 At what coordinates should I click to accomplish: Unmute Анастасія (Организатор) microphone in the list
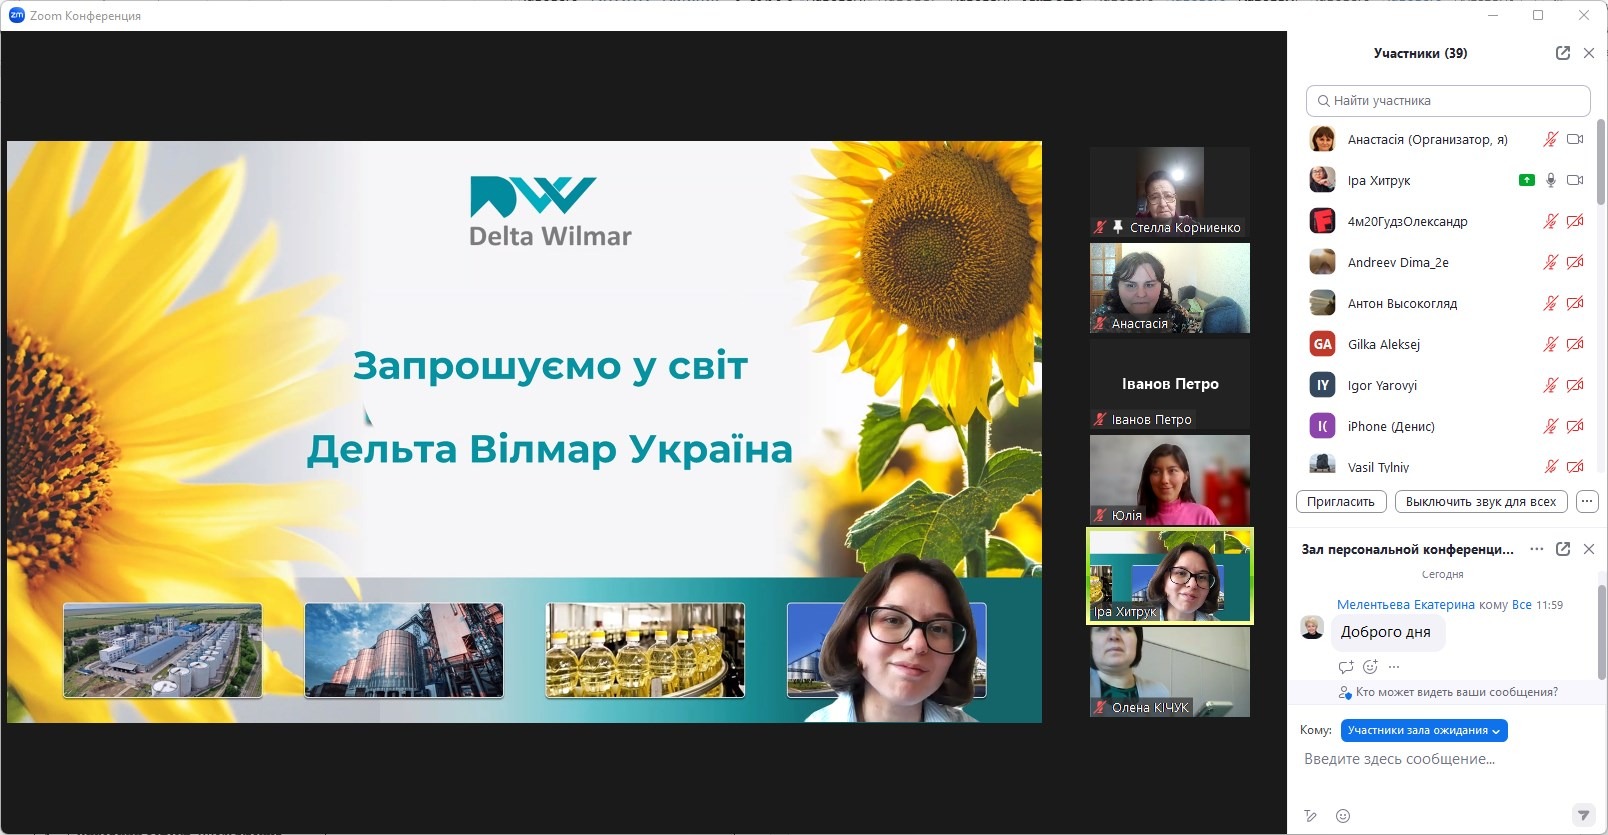[1550, 140]
